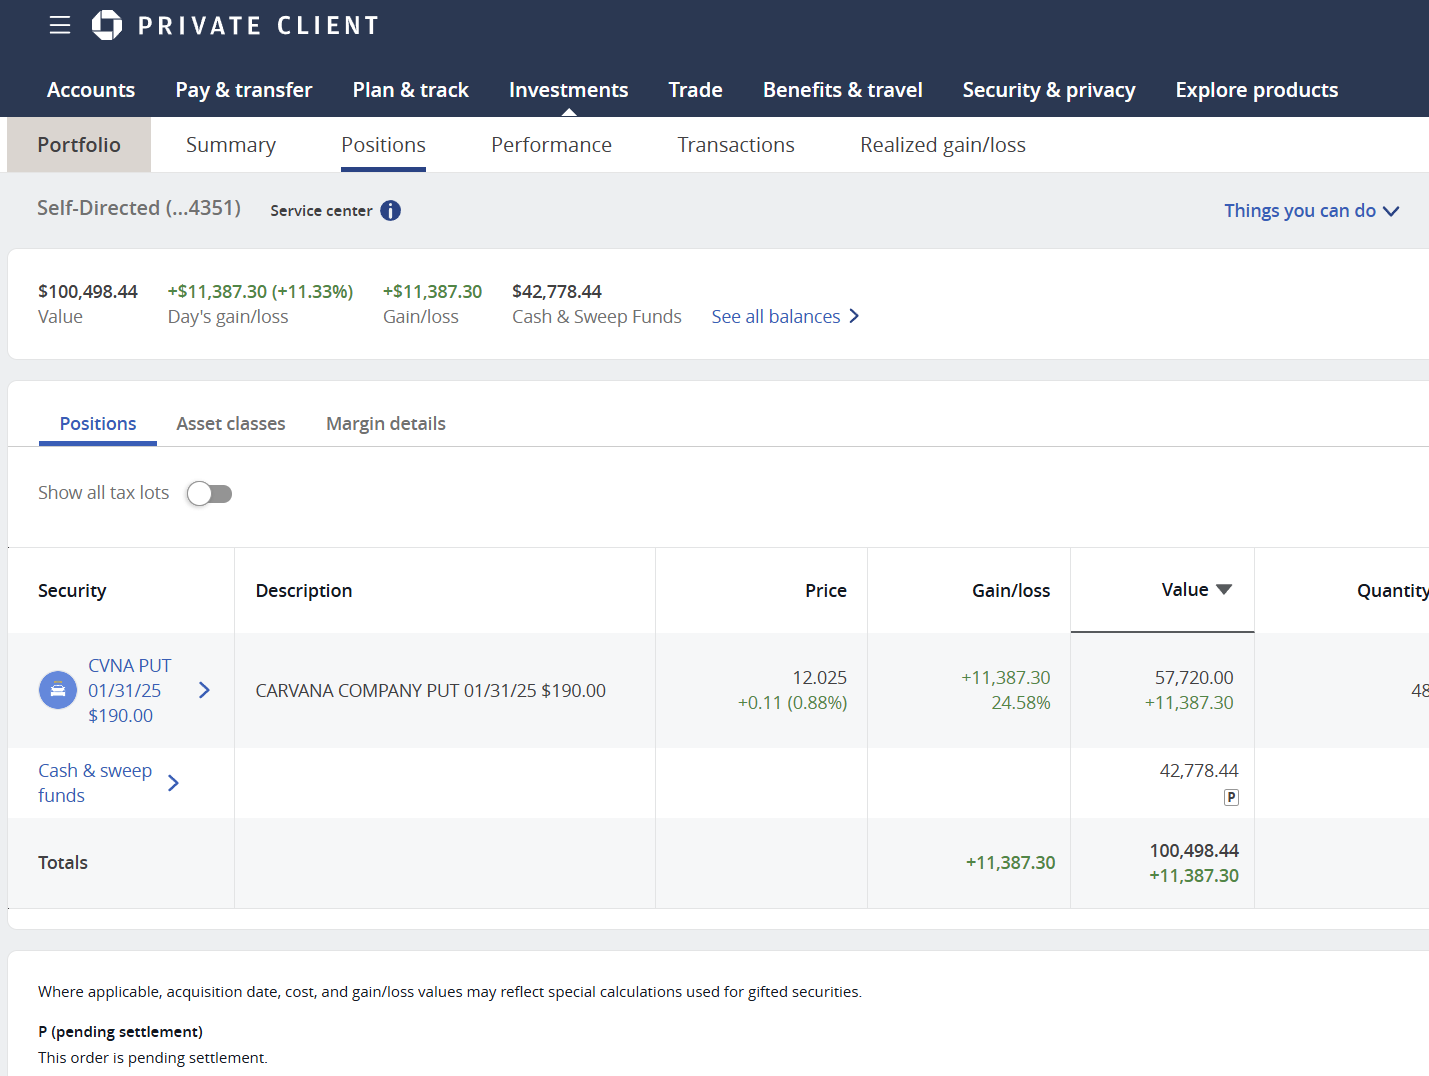Image resolution: width=1429 pixels, height=1076 pixels.
Task: Click the $100,498.44 account value
Action: (88, 292)
